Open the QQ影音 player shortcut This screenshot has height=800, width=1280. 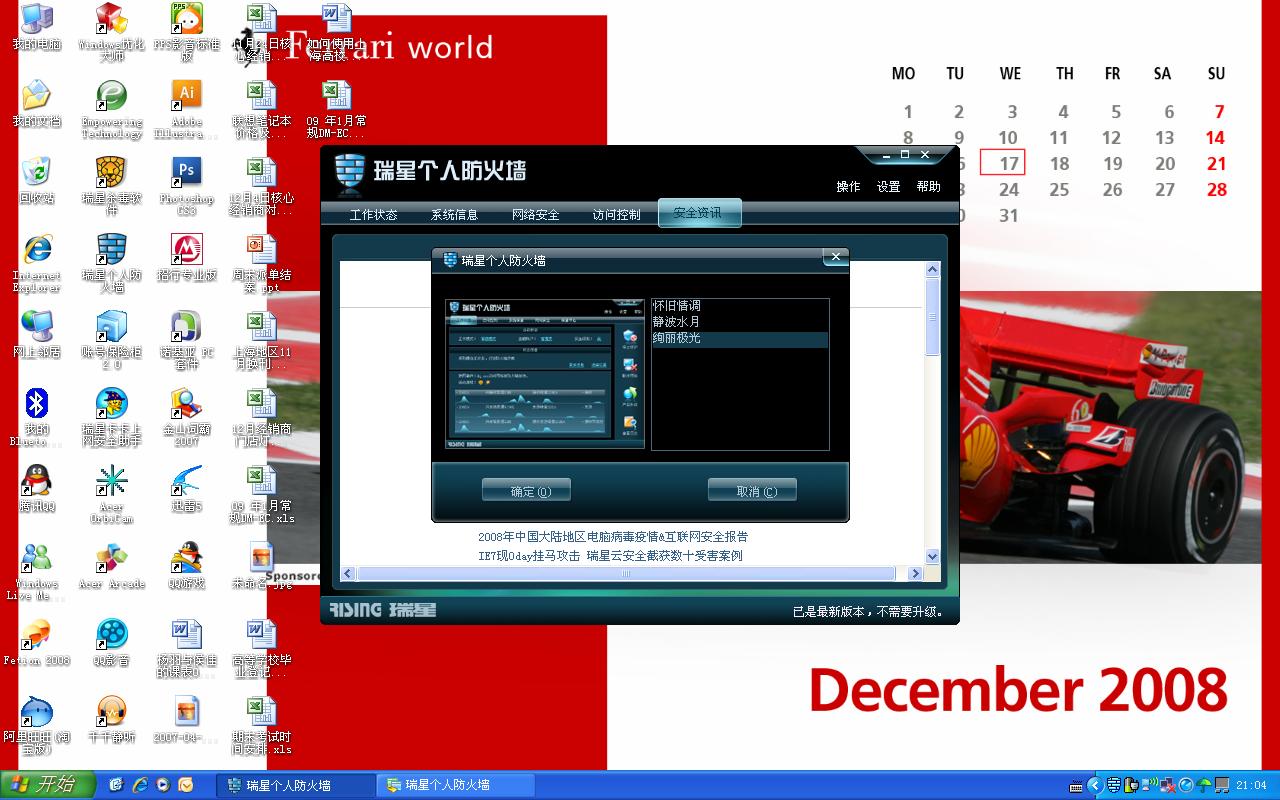(x=111, y=643)
